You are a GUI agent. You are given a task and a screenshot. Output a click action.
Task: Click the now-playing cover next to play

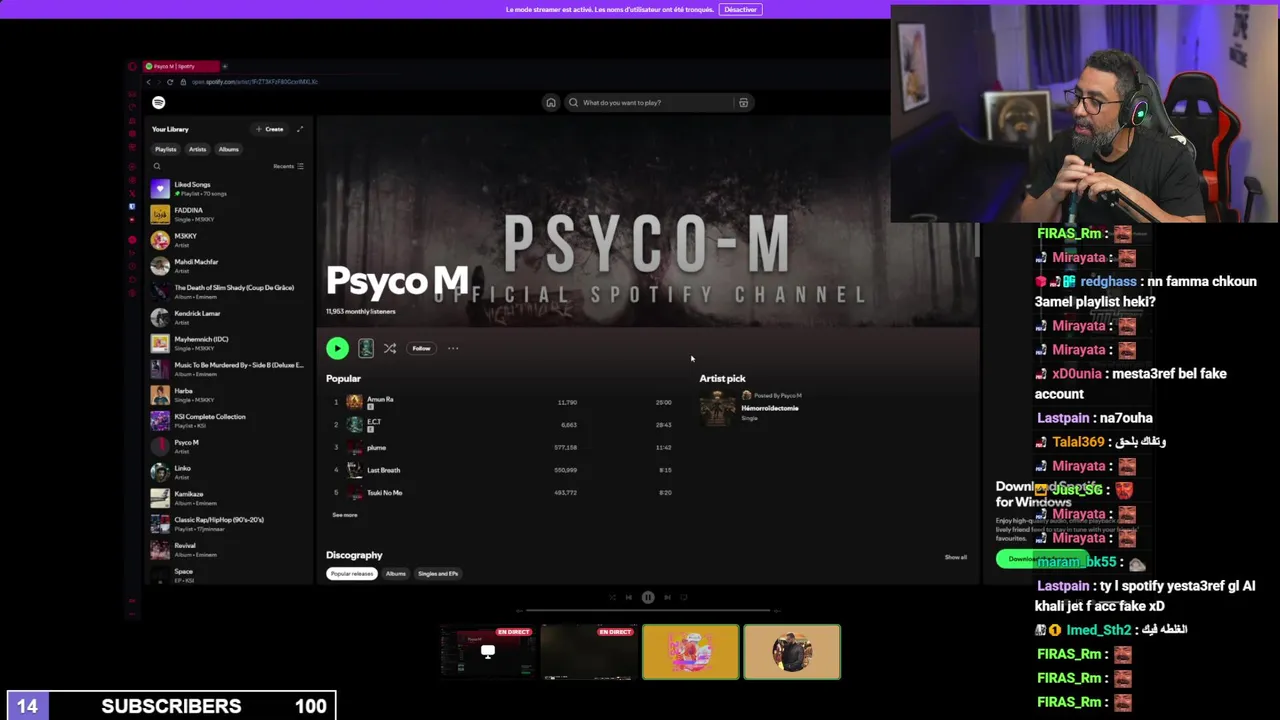[366, 348]
